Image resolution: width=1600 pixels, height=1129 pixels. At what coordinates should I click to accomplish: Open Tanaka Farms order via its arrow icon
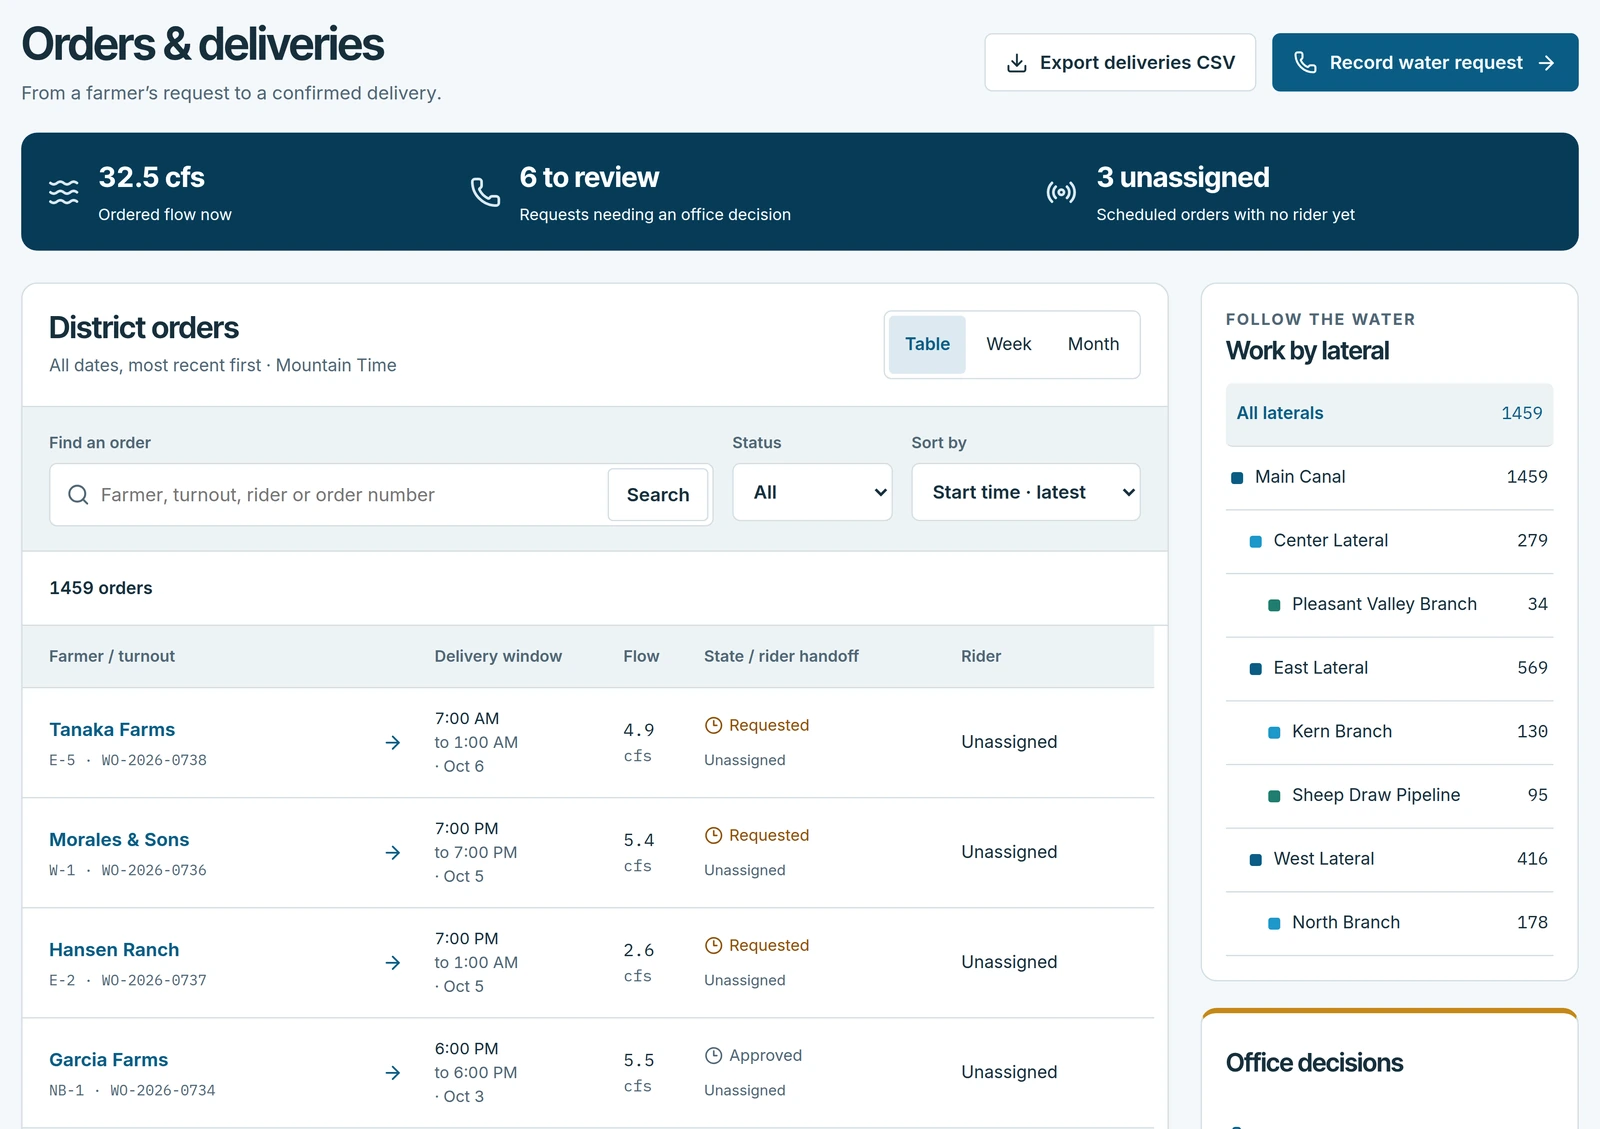[393, 742]
